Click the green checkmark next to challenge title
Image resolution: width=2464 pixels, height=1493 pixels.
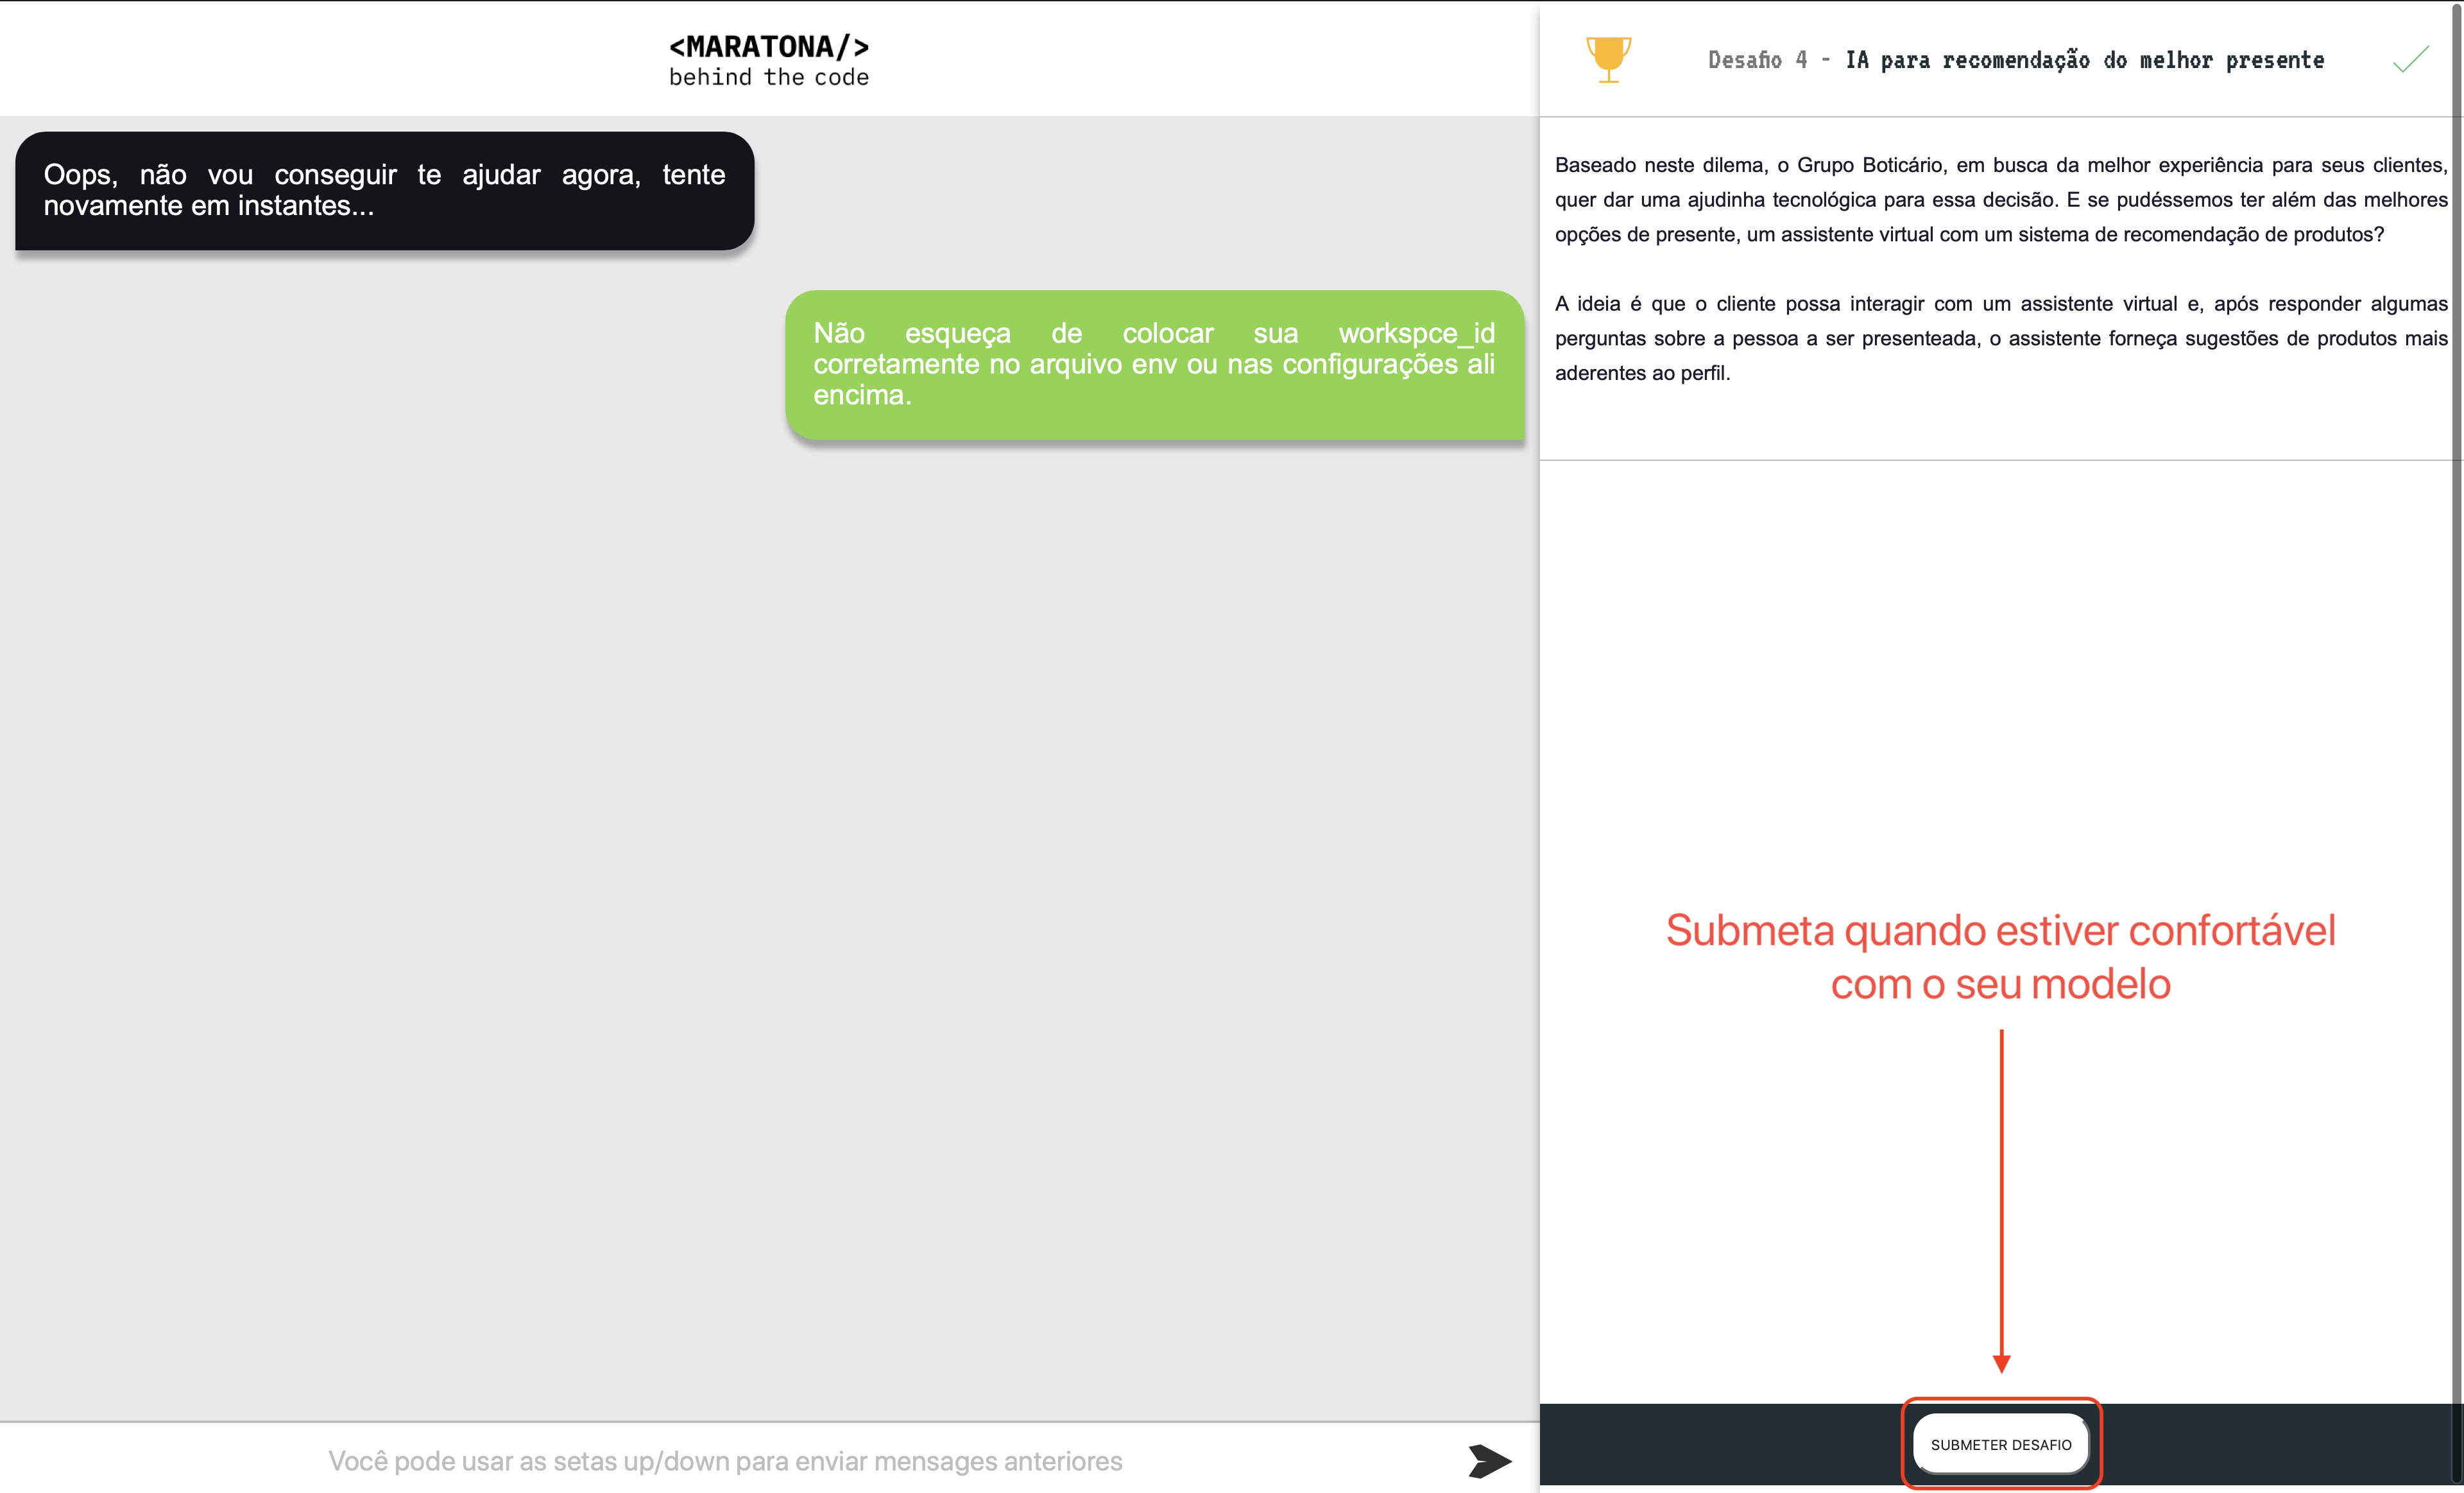(x=2410, y=60)
